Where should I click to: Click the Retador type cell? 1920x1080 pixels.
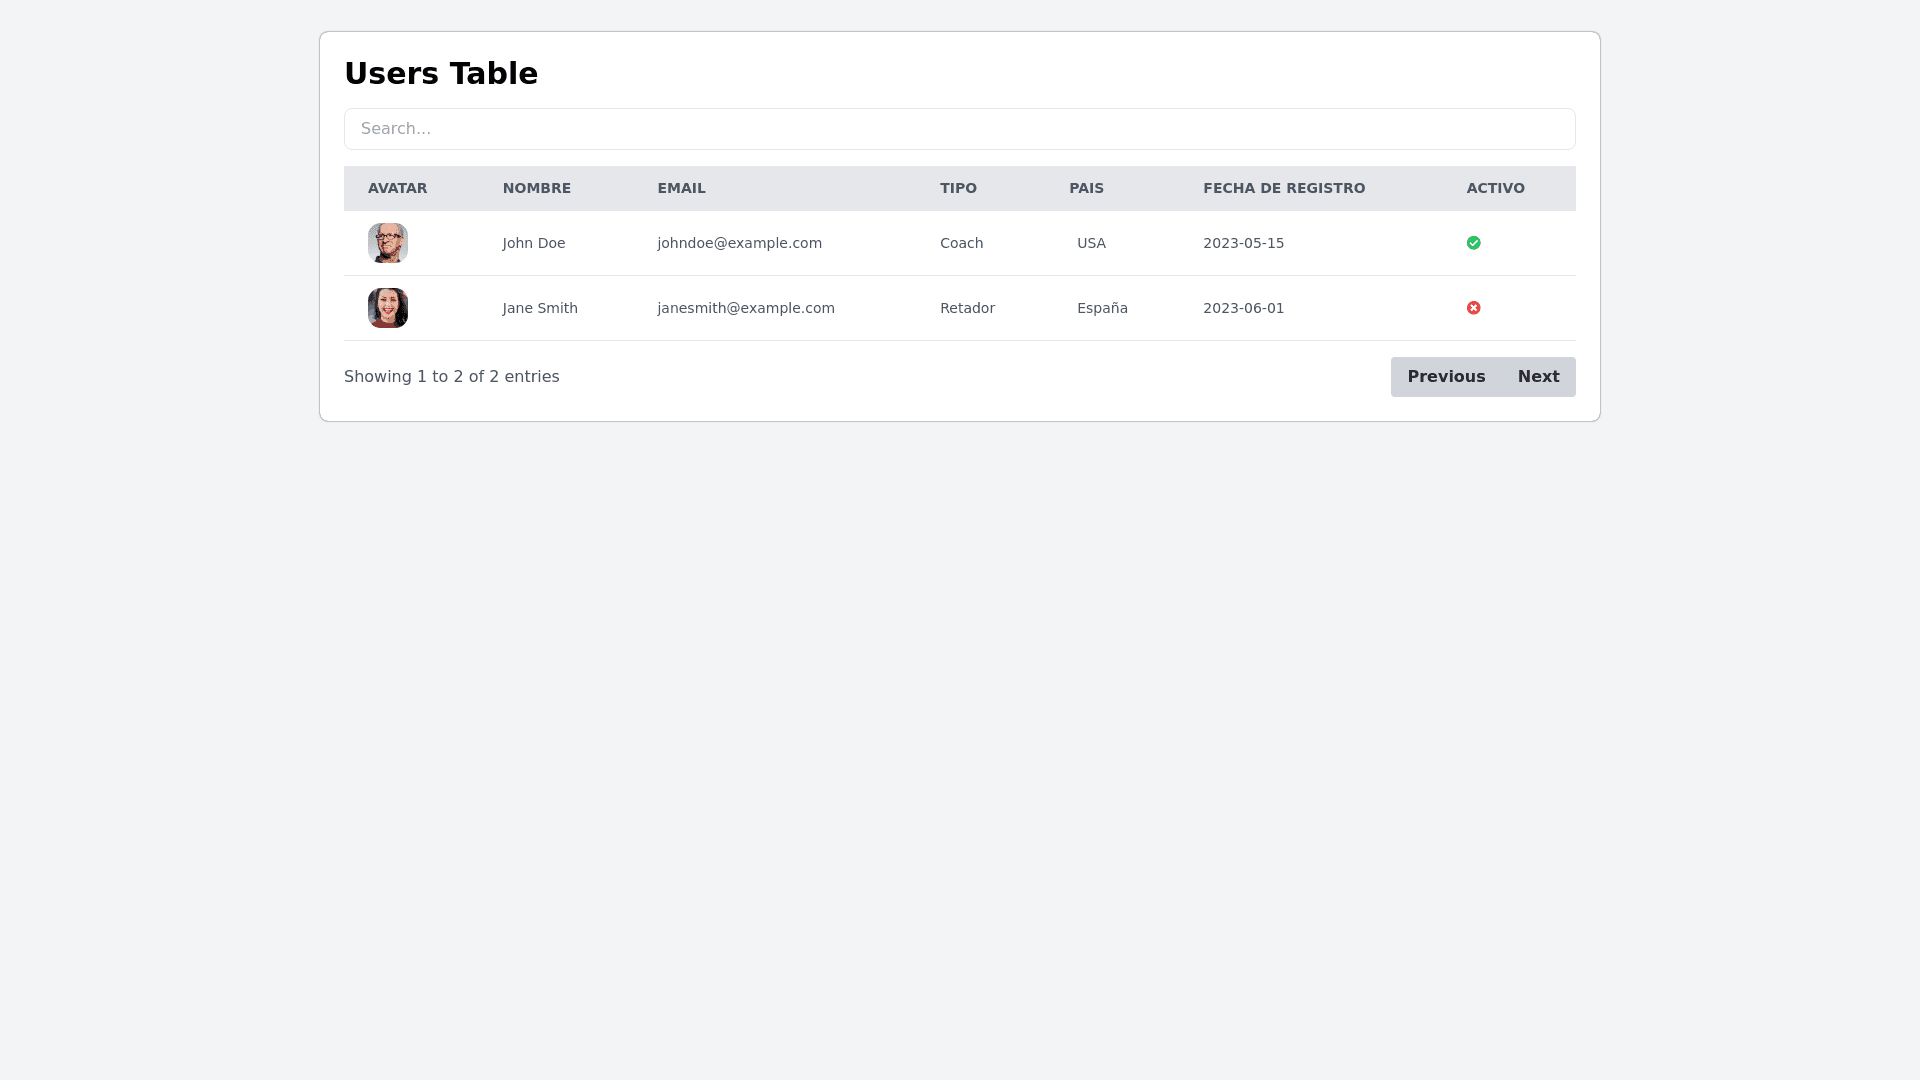(967, 308)
